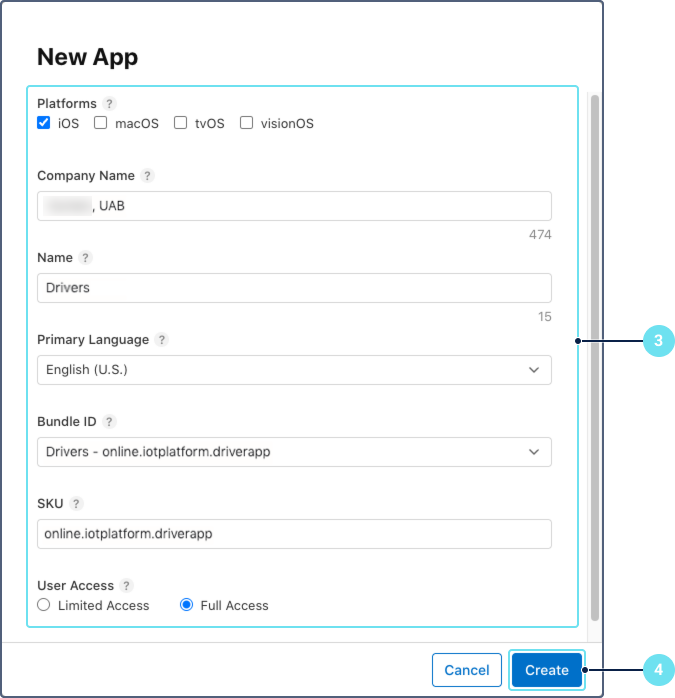Expand the Bundle ID dropdown
Image resolution: width=675 pixels, height=698 pixels.
294,452
